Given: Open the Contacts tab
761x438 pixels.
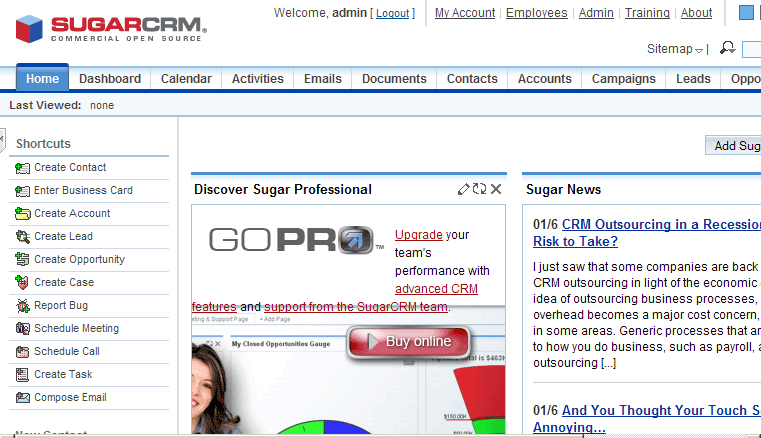Looking at the screenshot, I should coord(472,79).
